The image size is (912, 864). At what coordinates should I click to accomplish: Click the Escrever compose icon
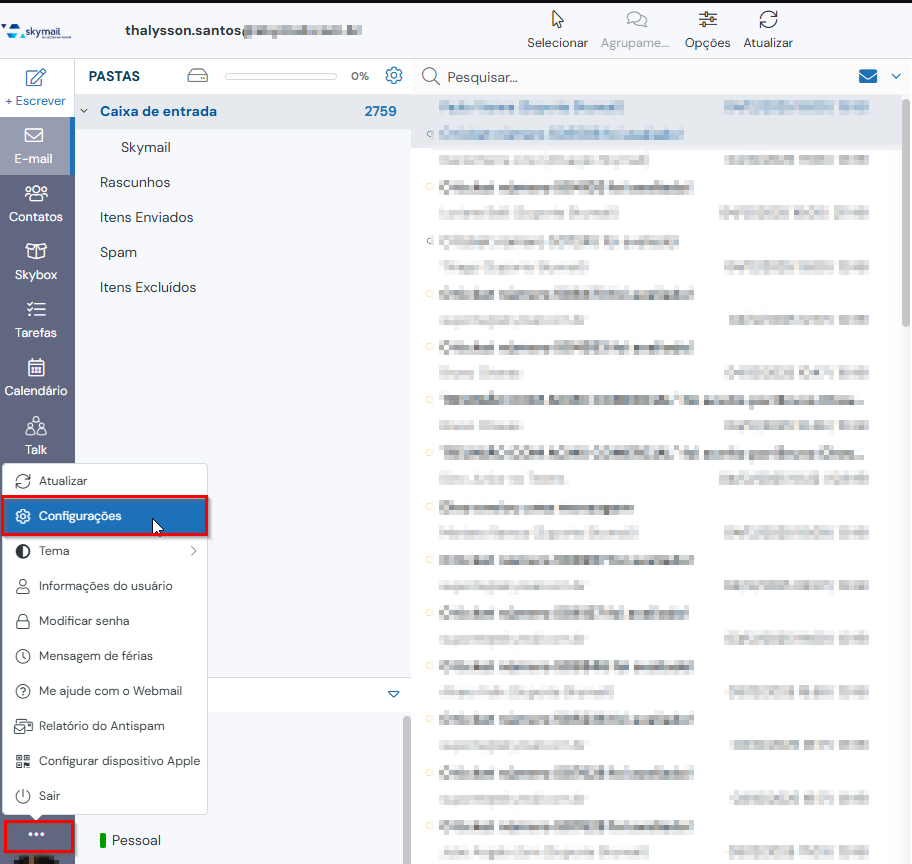pos(36,78)
